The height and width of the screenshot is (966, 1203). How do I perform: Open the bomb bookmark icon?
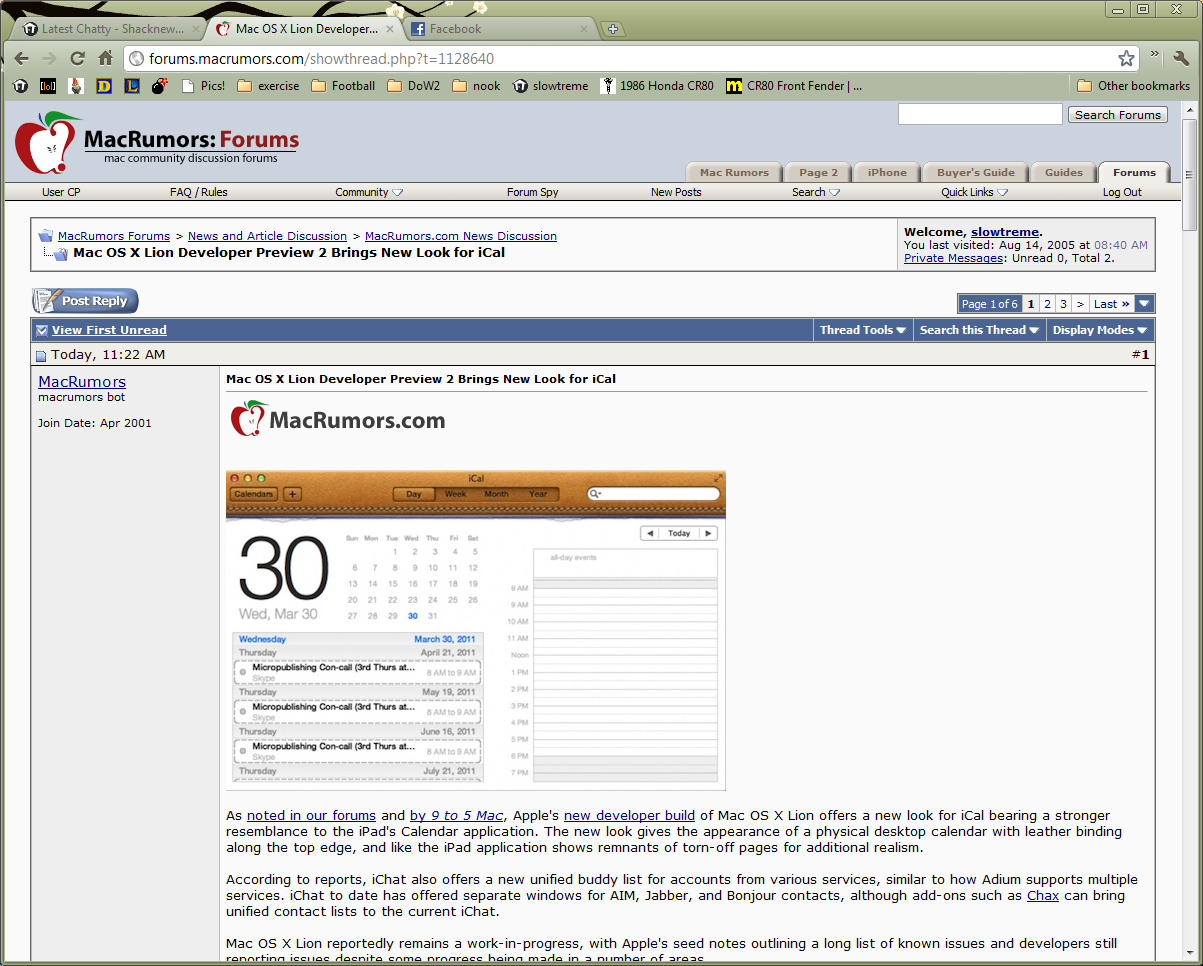pos(160,86)
